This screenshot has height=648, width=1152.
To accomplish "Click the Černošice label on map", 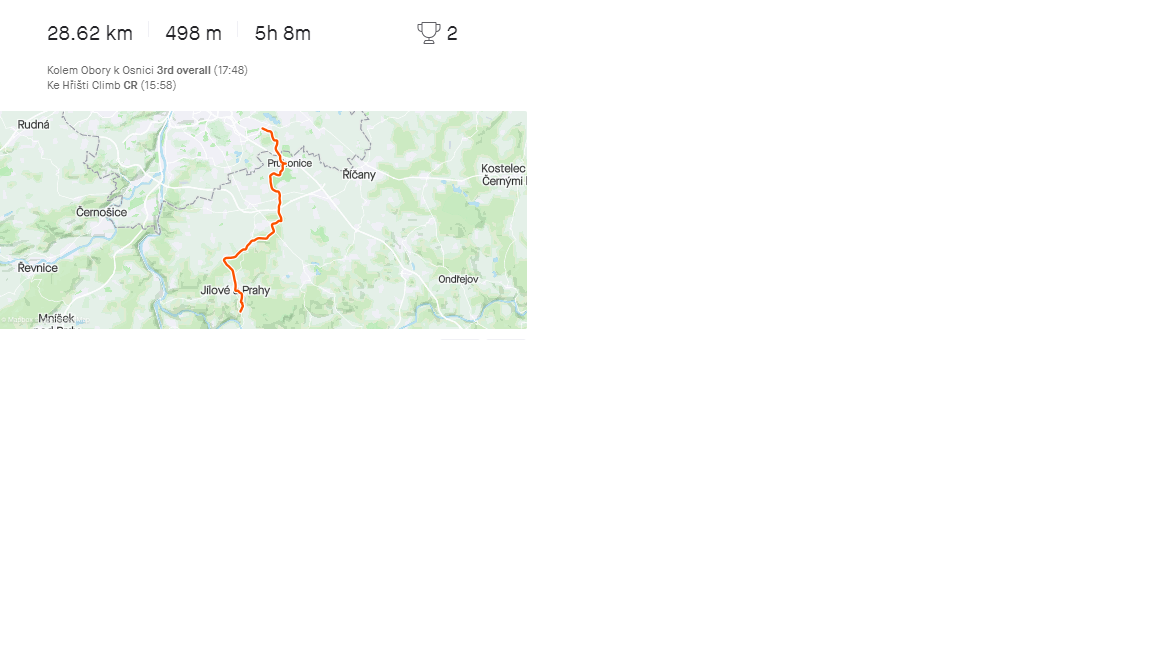I will click(x=101, y=212).
